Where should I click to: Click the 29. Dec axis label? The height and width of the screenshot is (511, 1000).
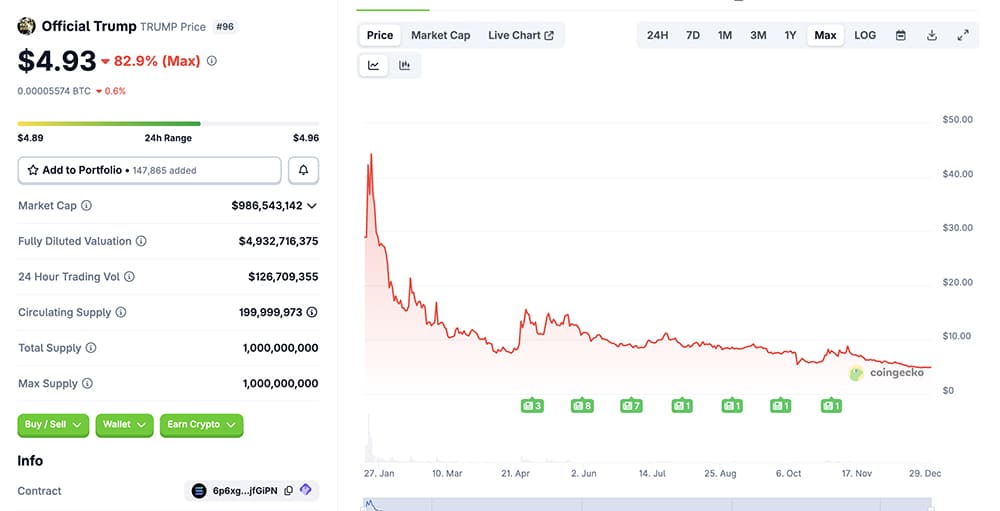925,473
